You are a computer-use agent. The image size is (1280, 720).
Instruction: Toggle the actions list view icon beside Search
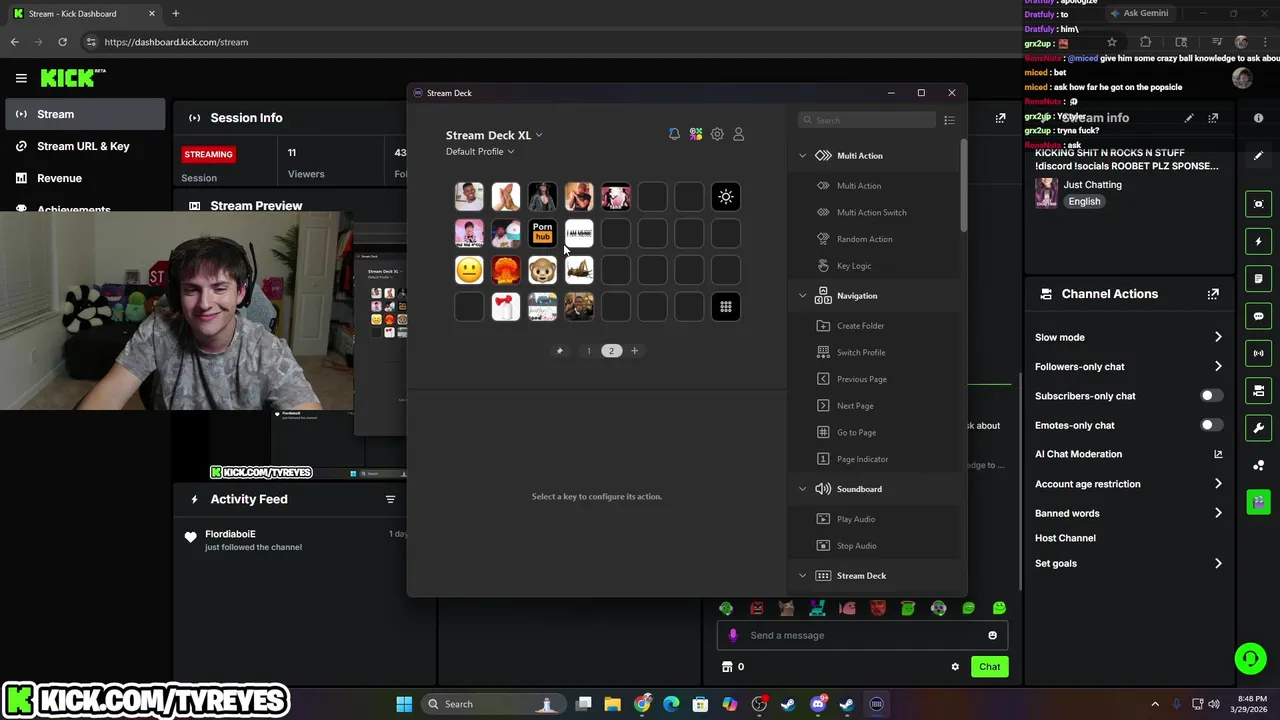tap(949, 120)
